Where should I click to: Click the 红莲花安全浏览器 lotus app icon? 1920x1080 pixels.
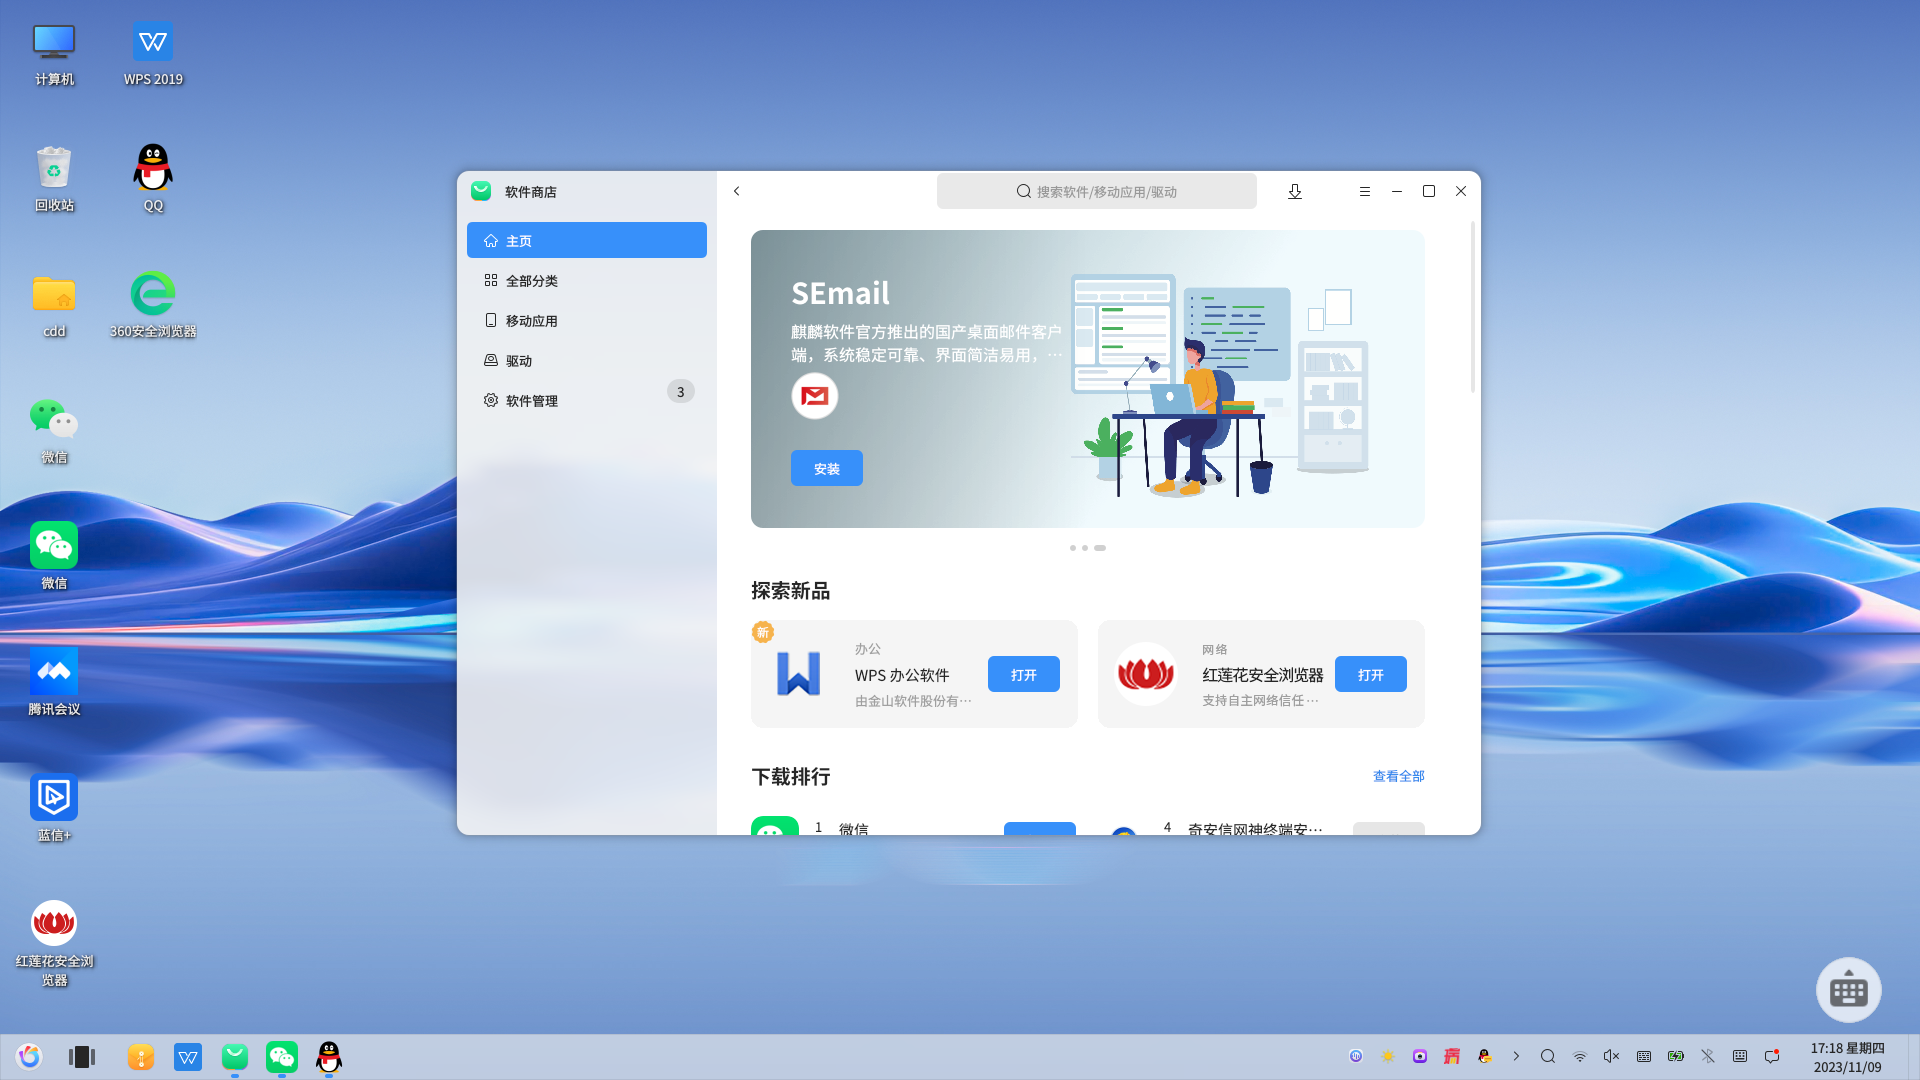point(1146,674)
